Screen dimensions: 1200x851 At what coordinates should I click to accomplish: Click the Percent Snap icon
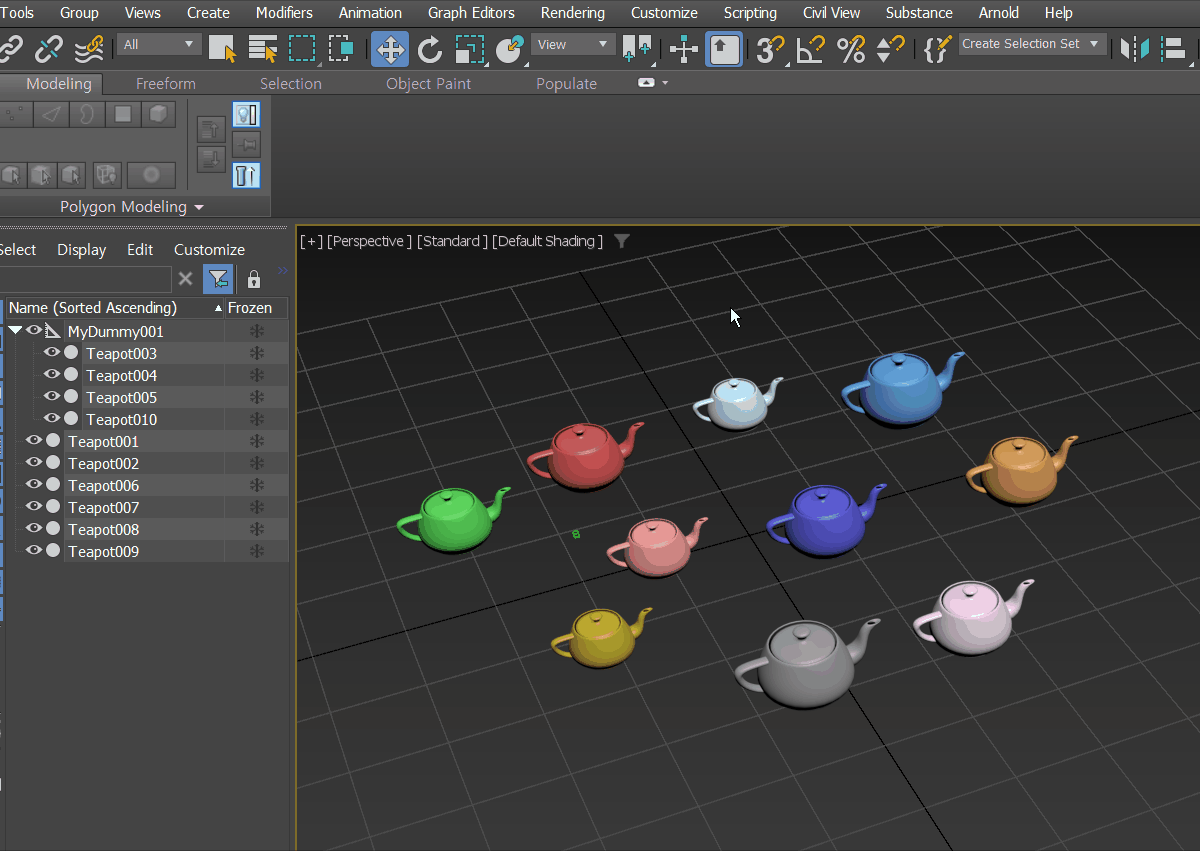(x=850, y=49)
